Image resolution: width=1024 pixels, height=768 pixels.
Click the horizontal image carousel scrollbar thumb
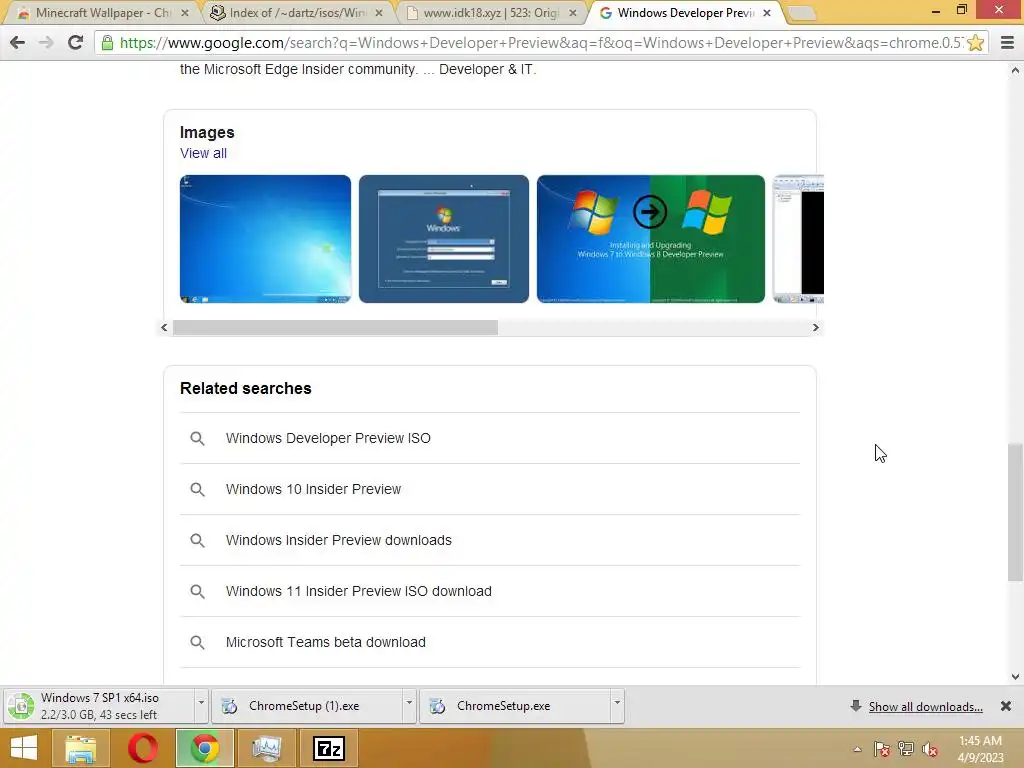tap(335, 327)
